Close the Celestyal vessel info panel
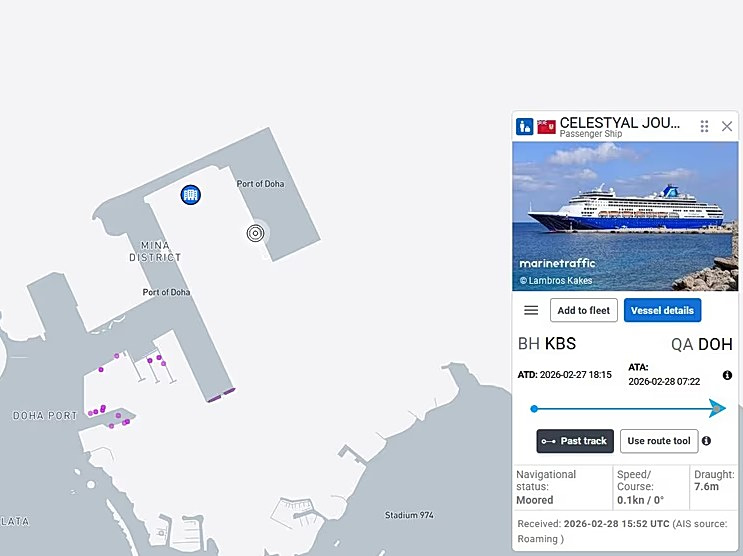 click(727, 126)
